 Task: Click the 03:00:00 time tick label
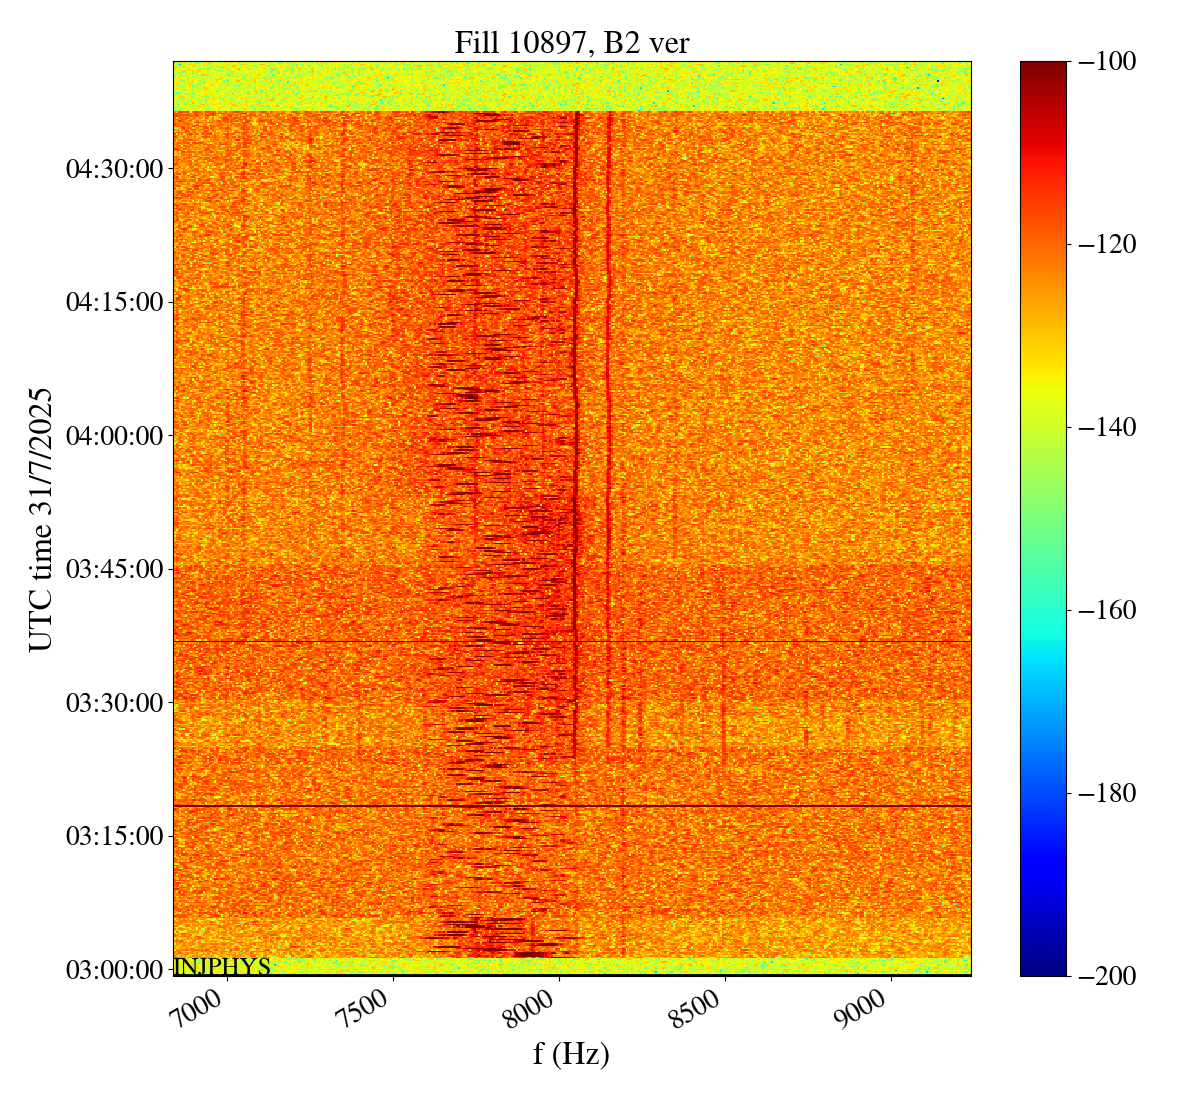114,970
